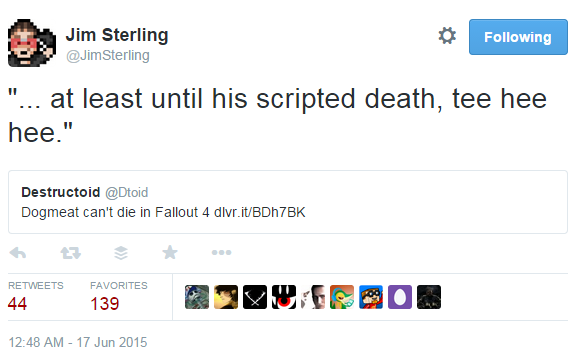Toggle the blue Following button
The image size is (580, 360).
coord(518,37)
